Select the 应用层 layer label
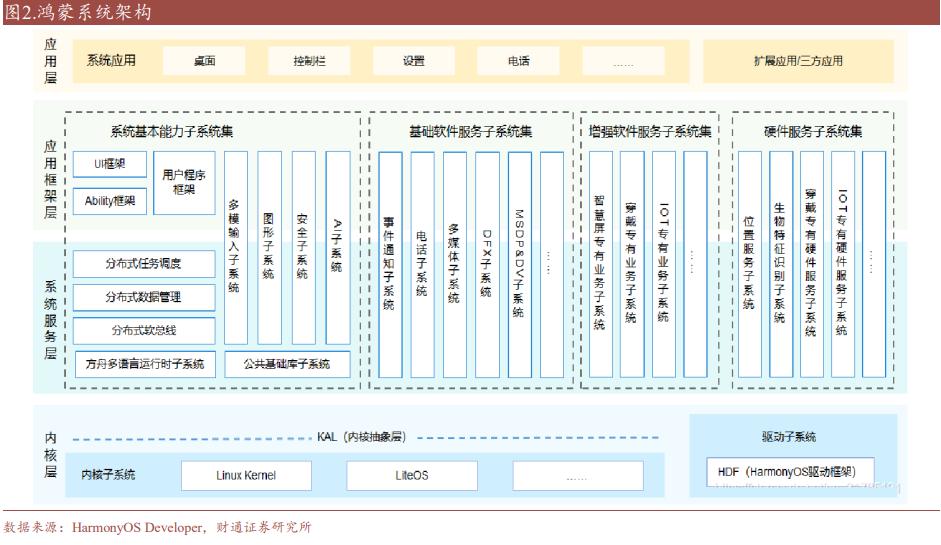 pyautogui.click(x=50, y=61)
